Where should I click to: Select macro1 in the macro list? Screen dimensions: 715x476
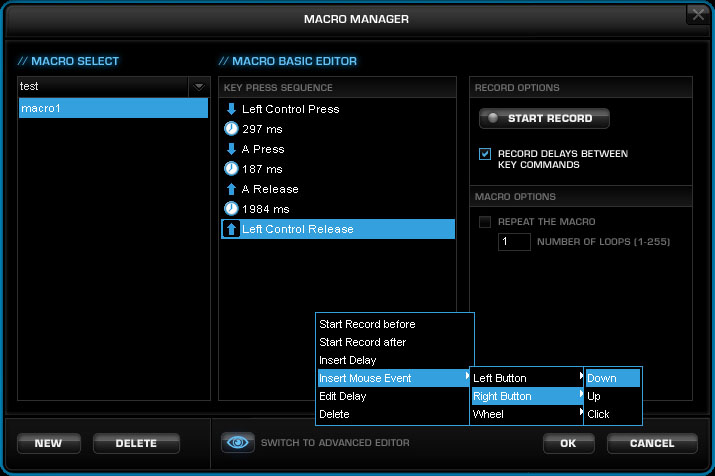(x=113, y=109)
